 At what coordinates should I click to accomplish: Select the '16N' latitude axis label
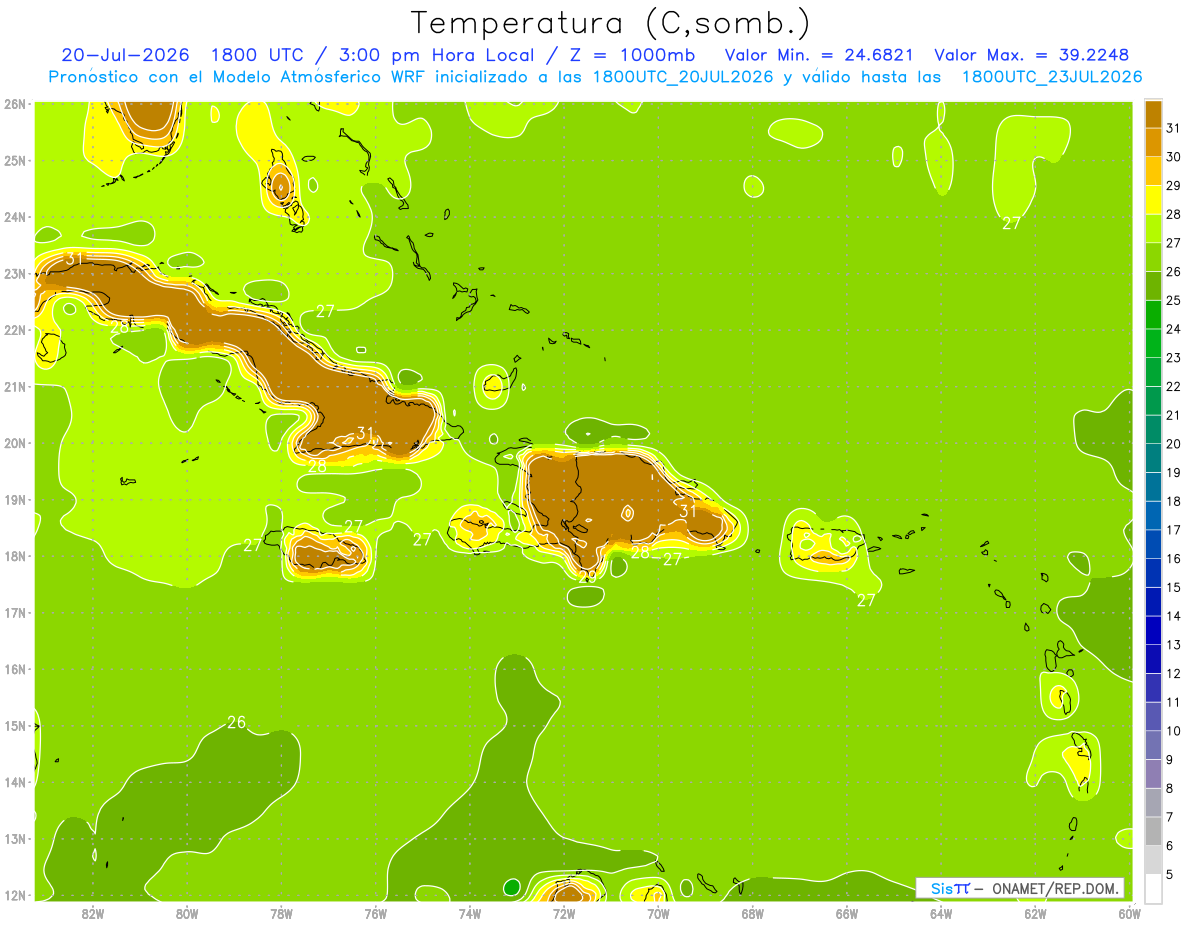tap(15, 669)
